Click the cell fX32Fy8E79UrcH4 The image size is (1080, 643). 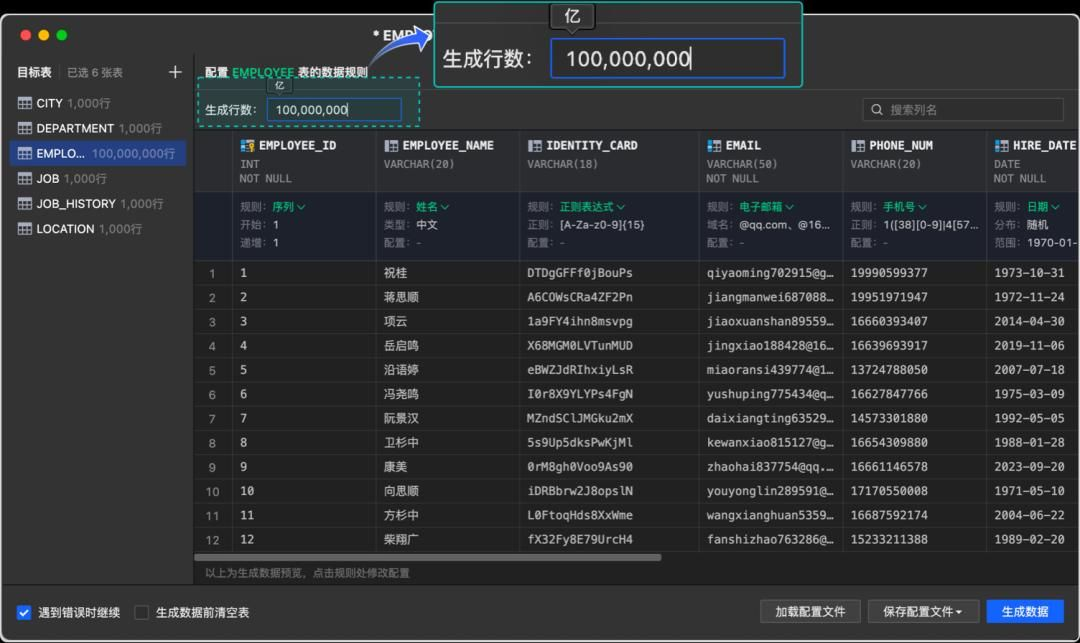(580, 539)
